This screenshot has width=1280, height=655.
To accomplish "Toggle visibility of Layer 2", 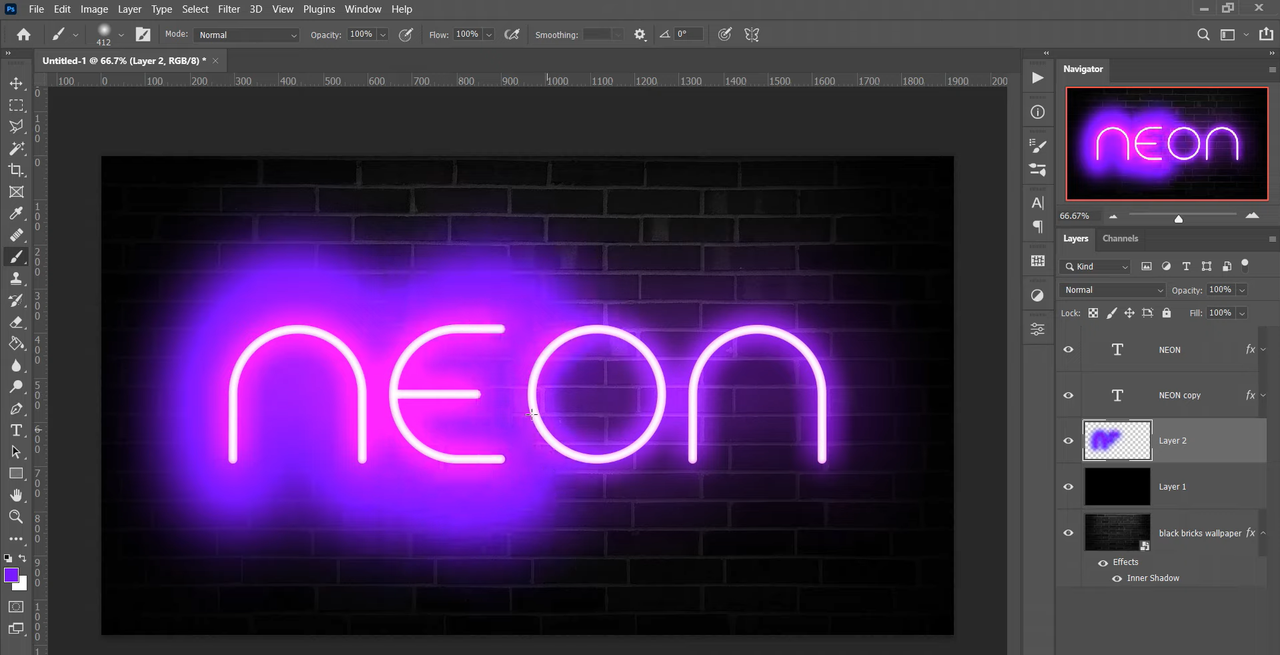I will tap(1068, 441).
